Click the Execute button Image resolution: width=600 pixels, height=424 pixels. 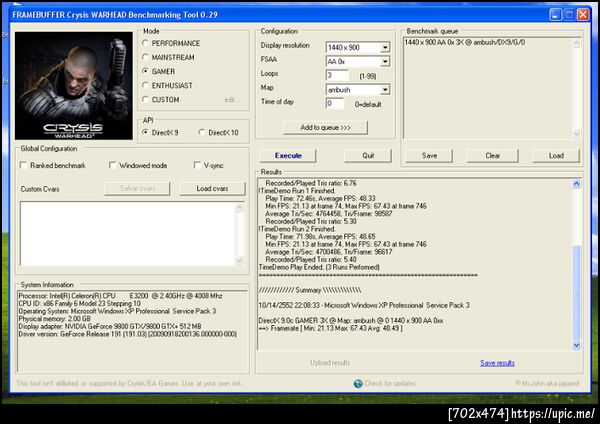[x=288, y=156]
